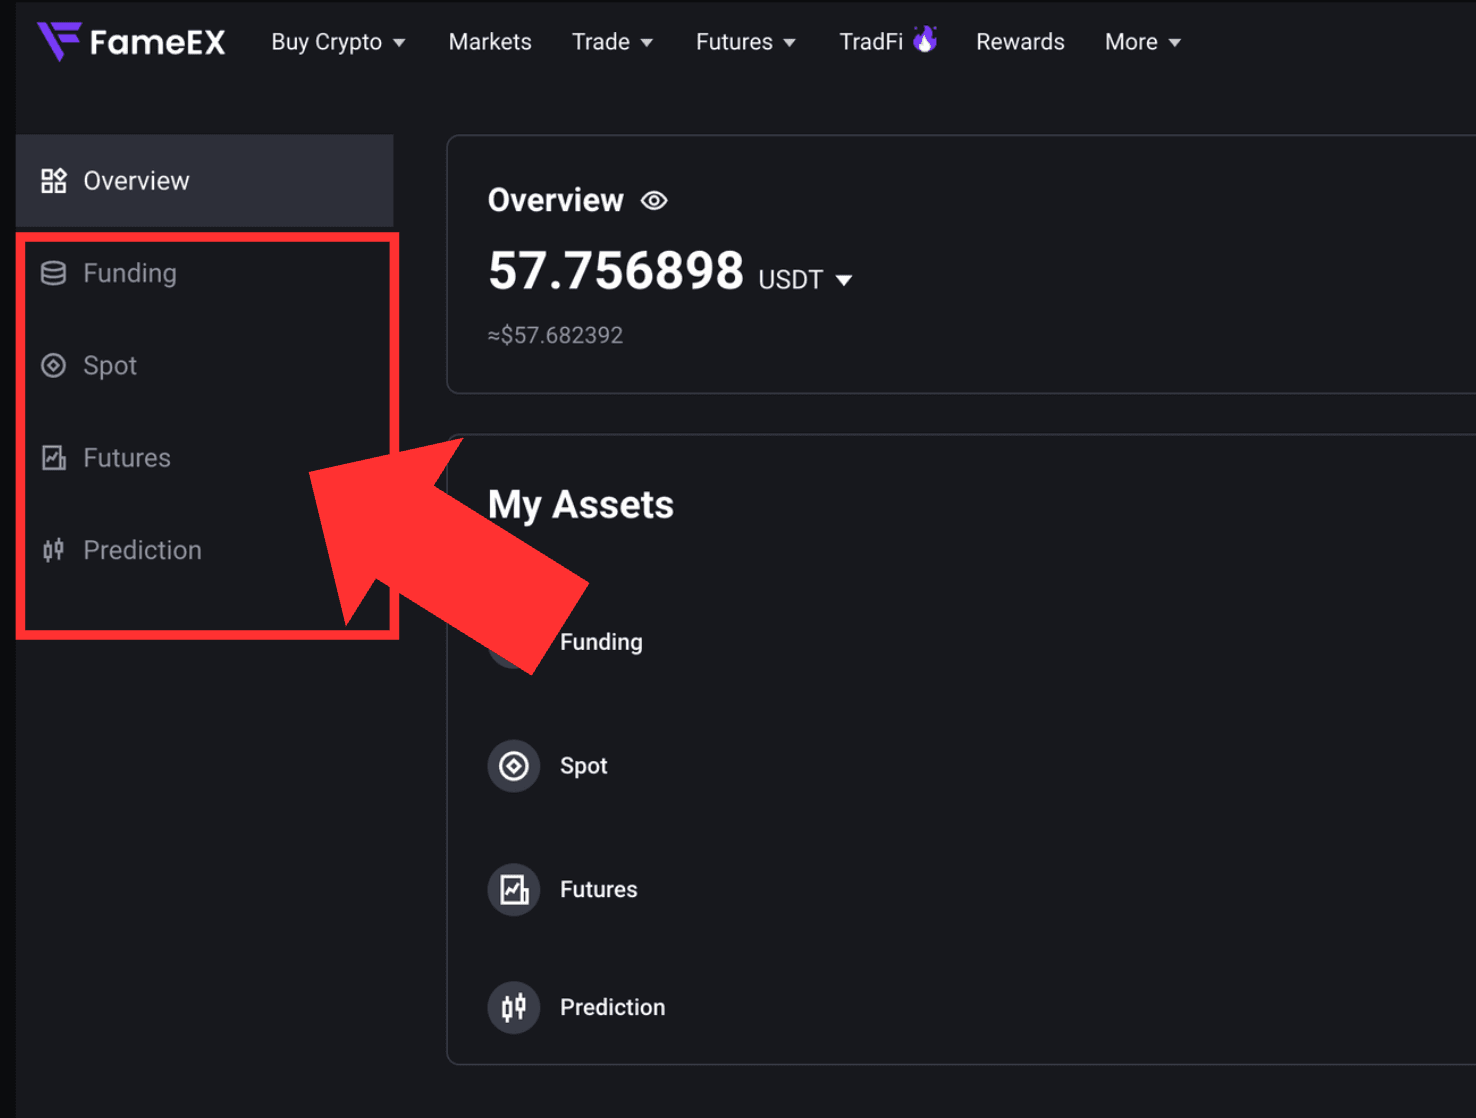This screenshot has height=1118, width=1476.
Task: Click the Funding coins icon in sidebar
Action: click(54, 273)
